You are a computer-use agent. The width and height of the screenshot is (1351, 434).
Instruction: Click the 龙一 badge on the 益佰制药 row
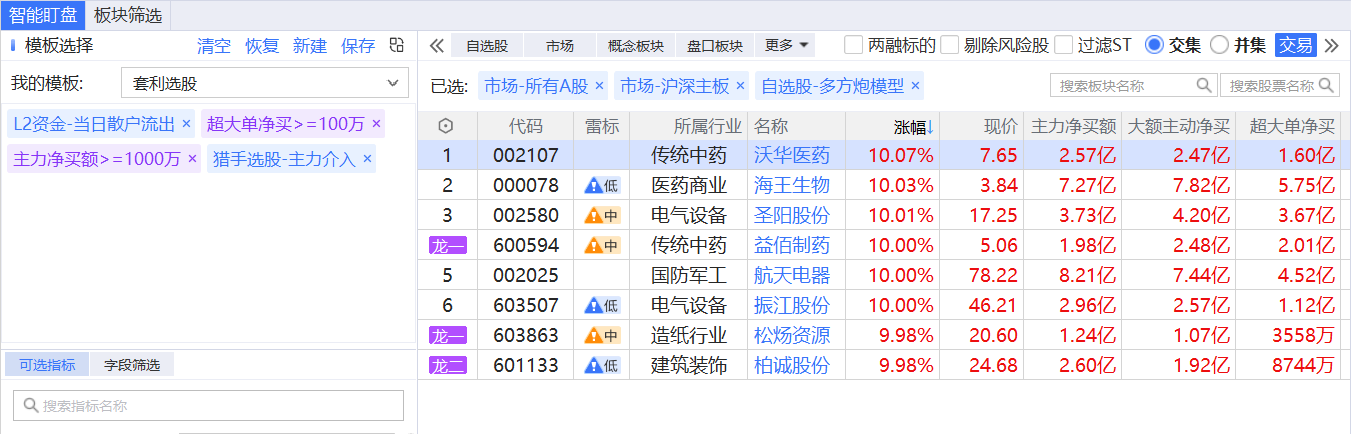click(447, 246)
